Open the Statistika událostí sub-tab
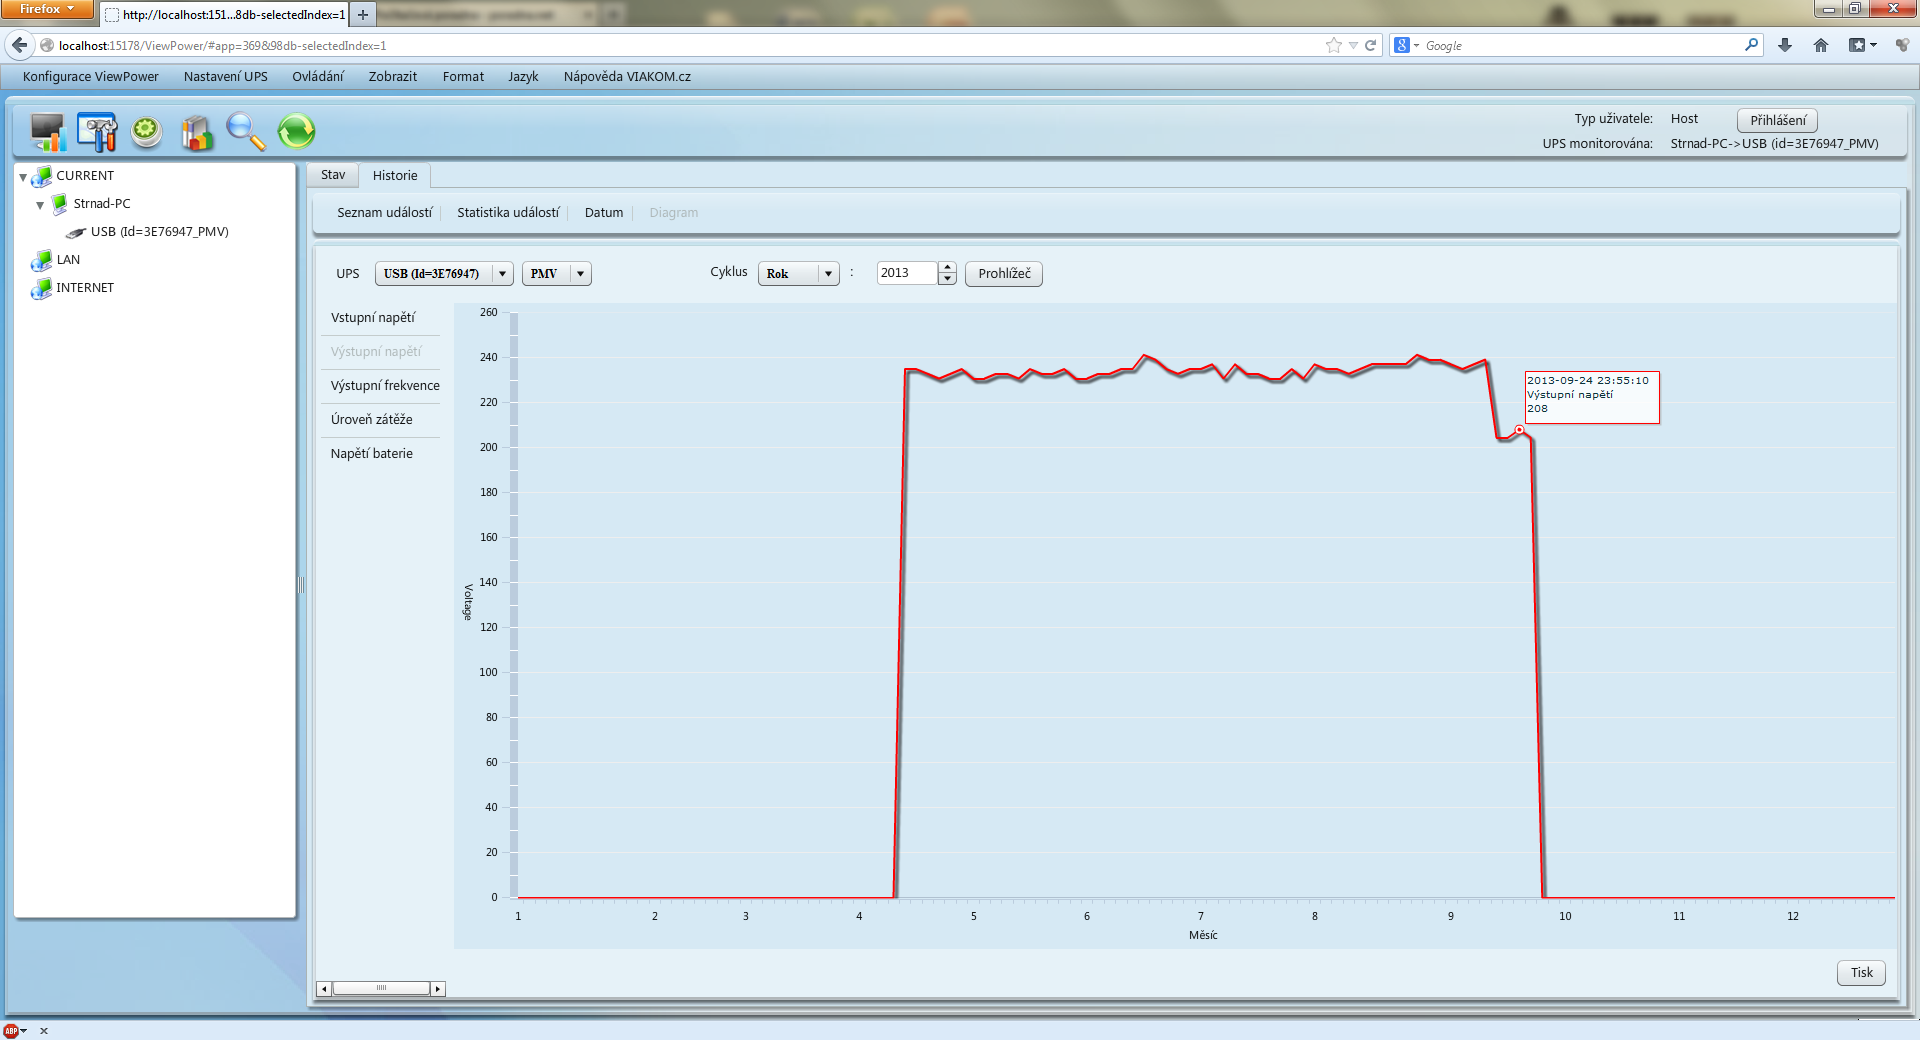Image resolution: width=1920 pixels, height=1040 pixels. [508, 213]
